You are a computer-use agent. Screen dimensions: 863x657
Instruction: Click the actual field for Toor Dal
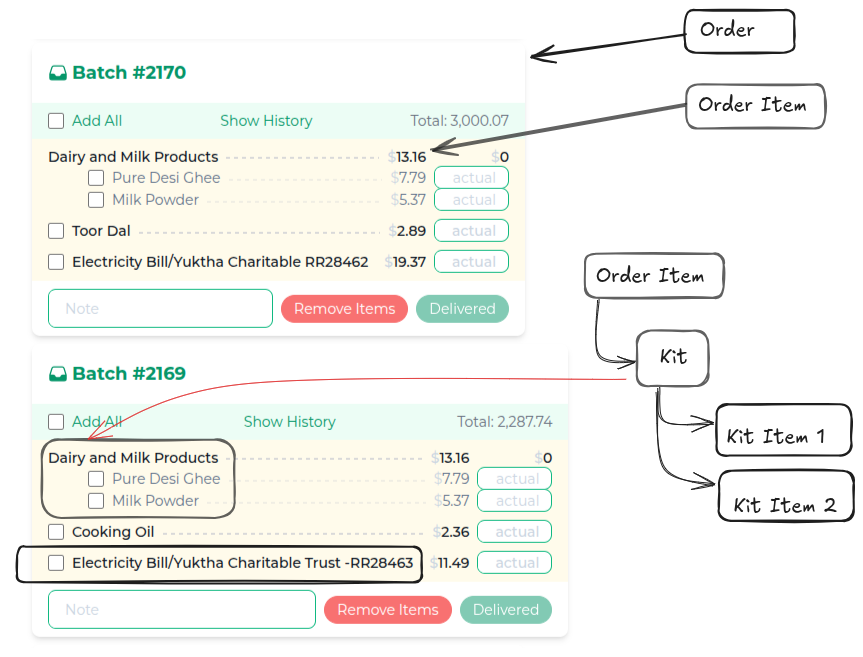pos(473,231)
